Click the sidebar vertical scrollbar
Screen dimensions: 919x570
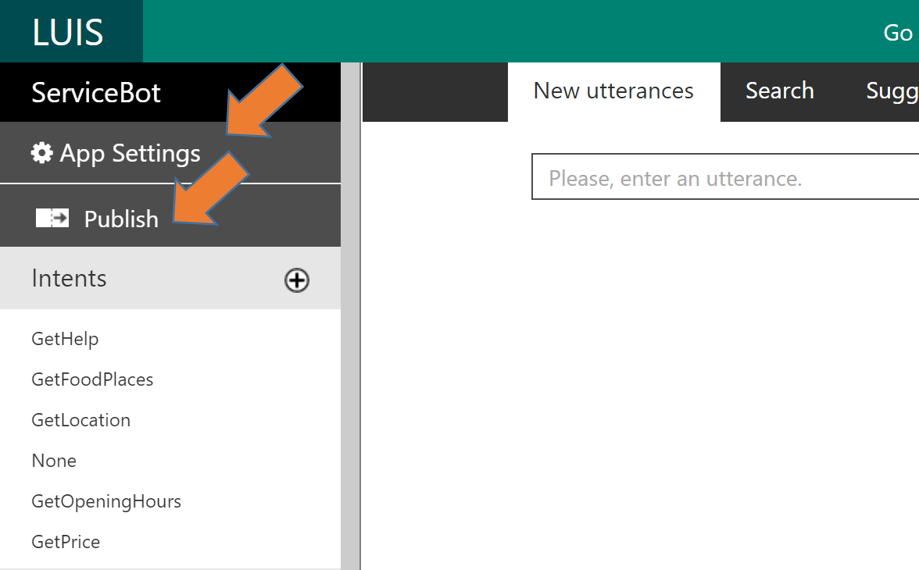350,316
